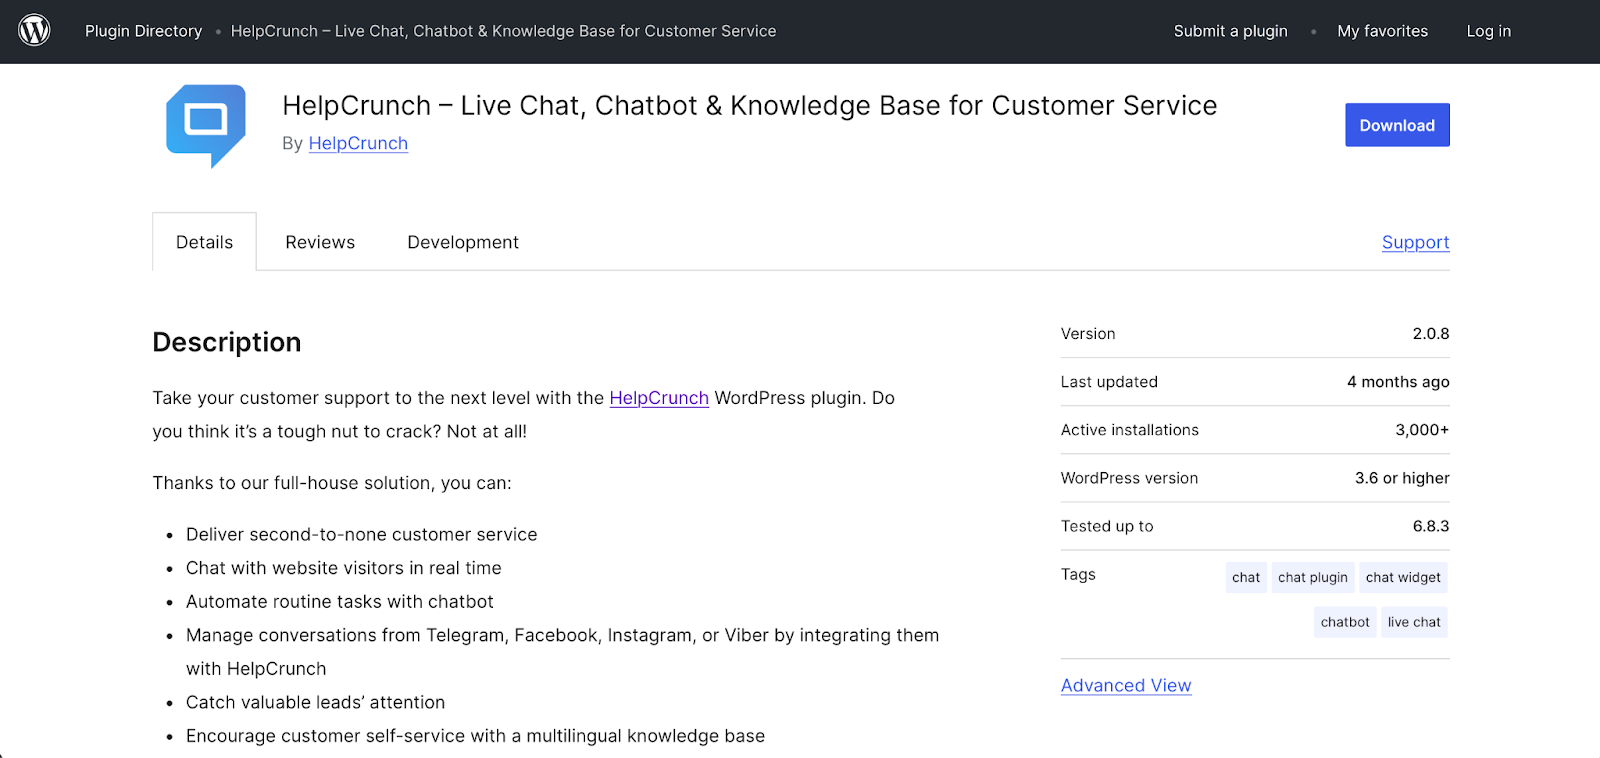
Task: Follow HelpCrunch link in description paragraph
Action: tap(659, 398)
